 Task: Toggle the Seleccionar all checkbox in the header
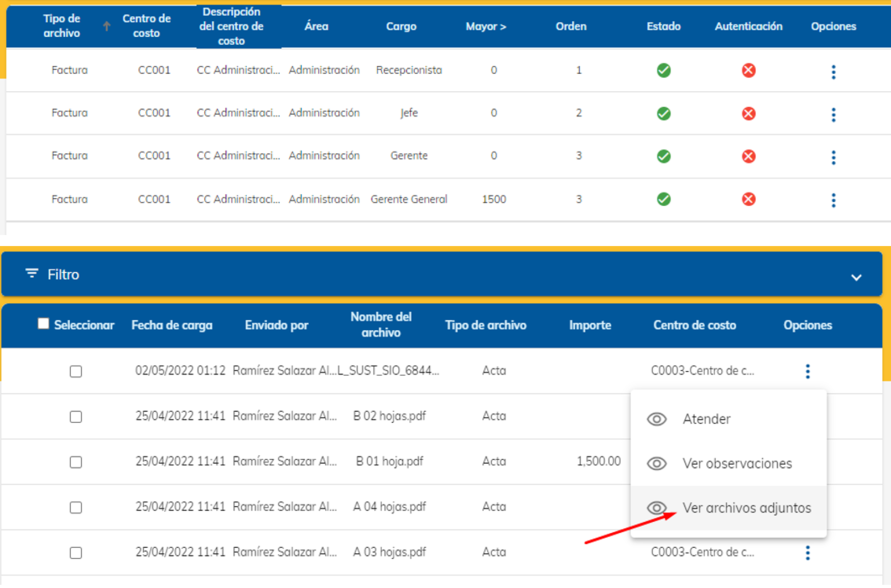[x=43, y=324]
